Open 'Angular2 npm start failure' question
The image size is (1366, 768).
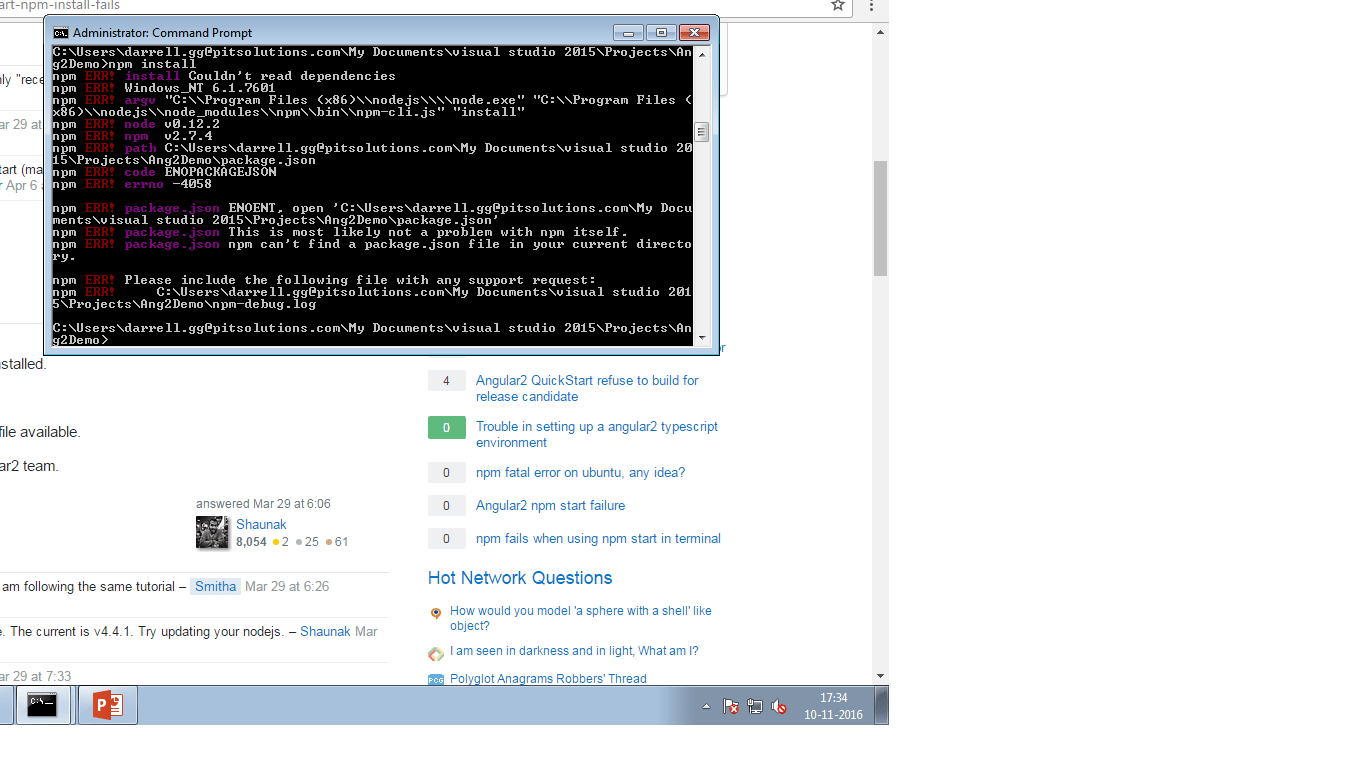pyautogui.click(x=551, y=505)
